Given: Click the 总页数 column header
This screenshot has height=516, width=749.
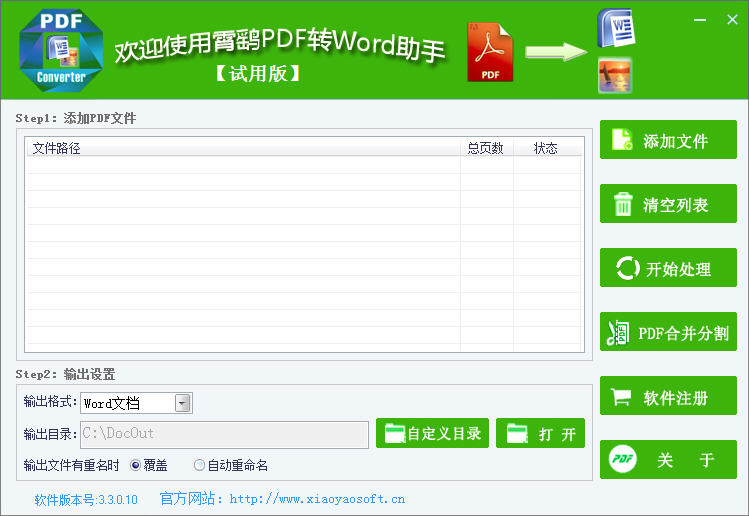Looking at the screenshot, I should (x=487, y=148).
